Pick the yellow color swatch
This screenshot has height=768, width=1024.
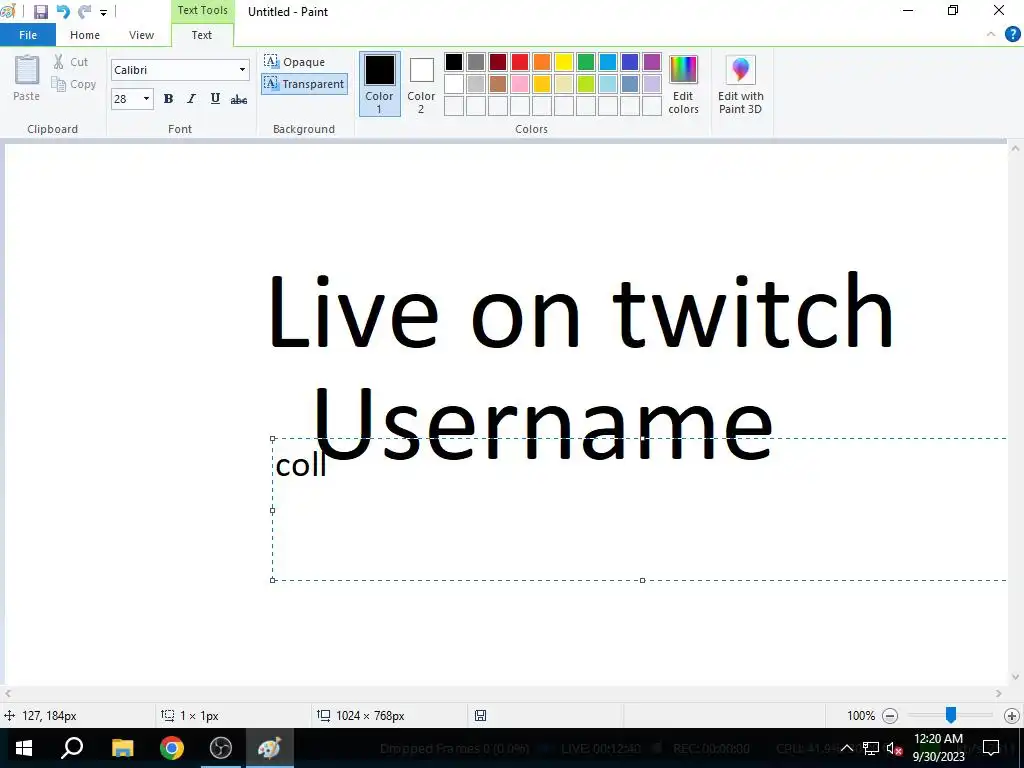click(564, 62)
